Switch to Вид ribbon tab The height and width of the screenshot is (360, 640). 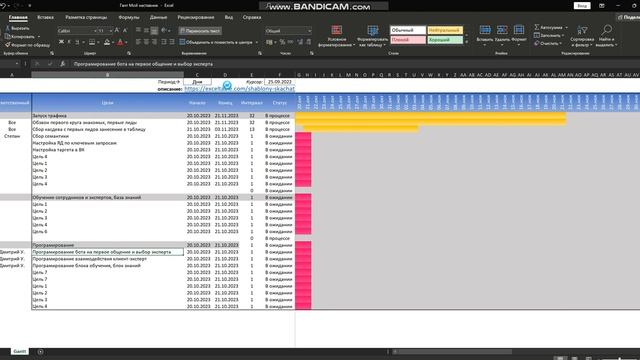(229, 18)
